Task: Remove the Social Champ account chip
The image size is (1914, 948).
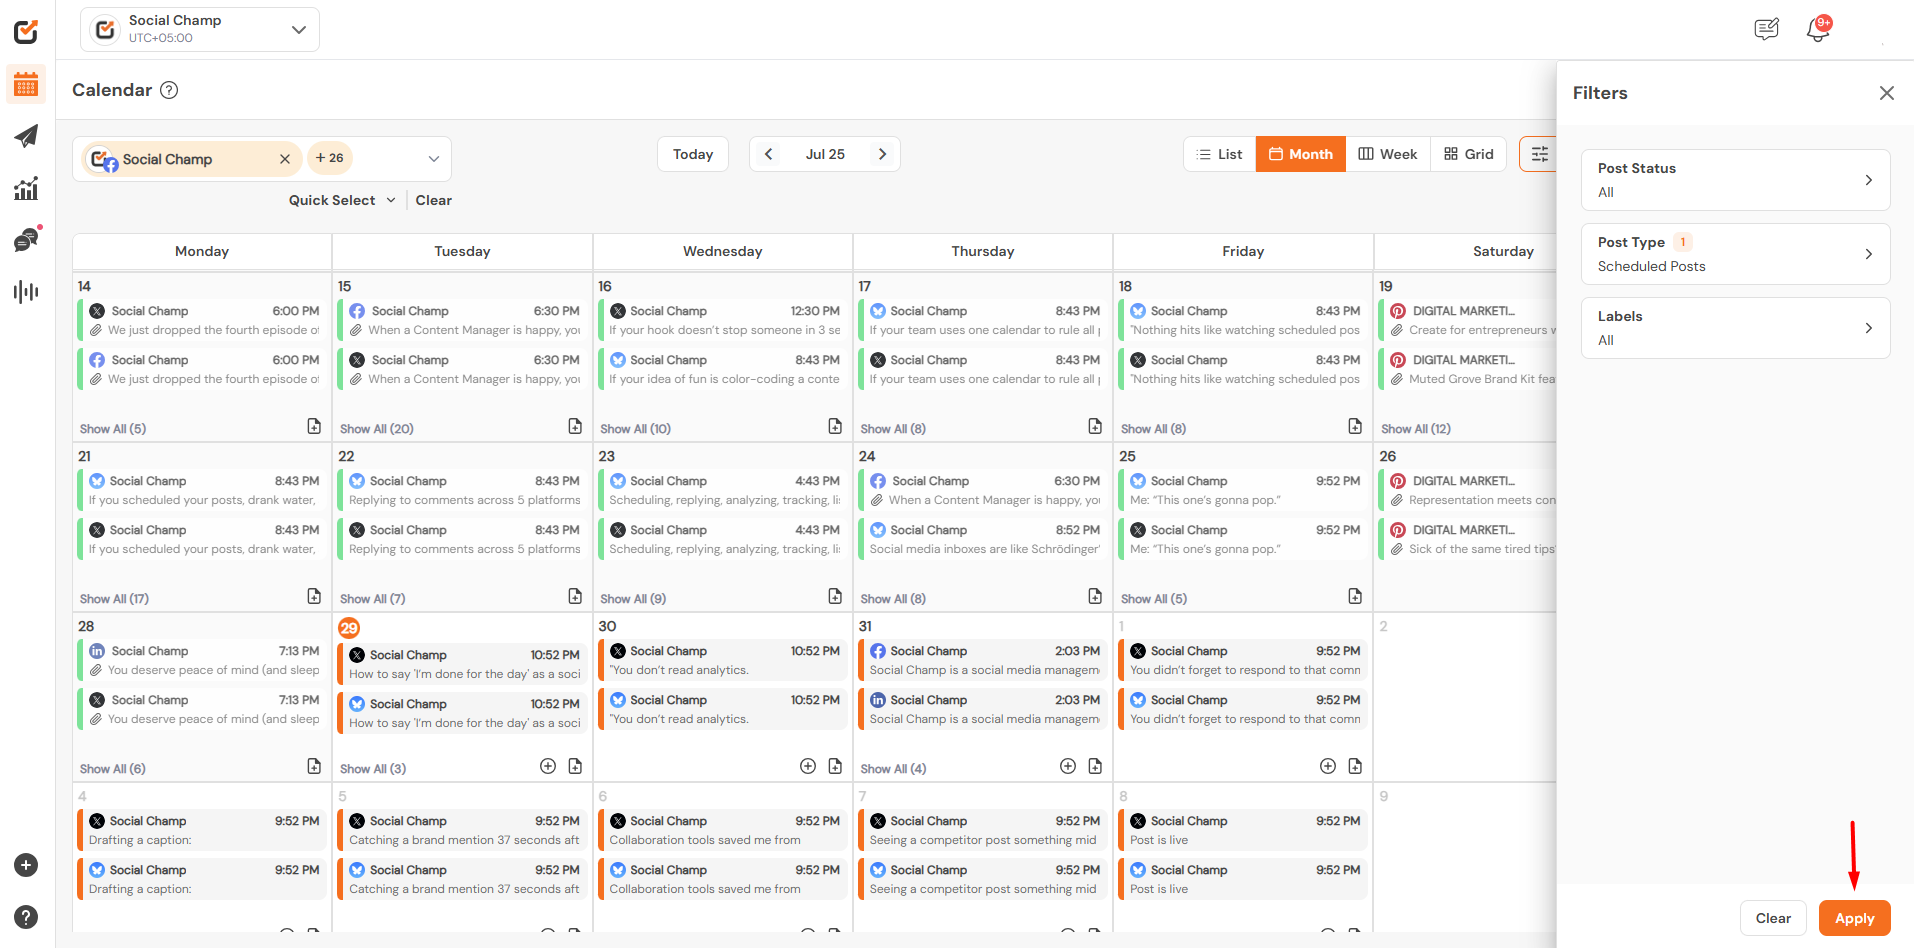Action: point(285,159)
